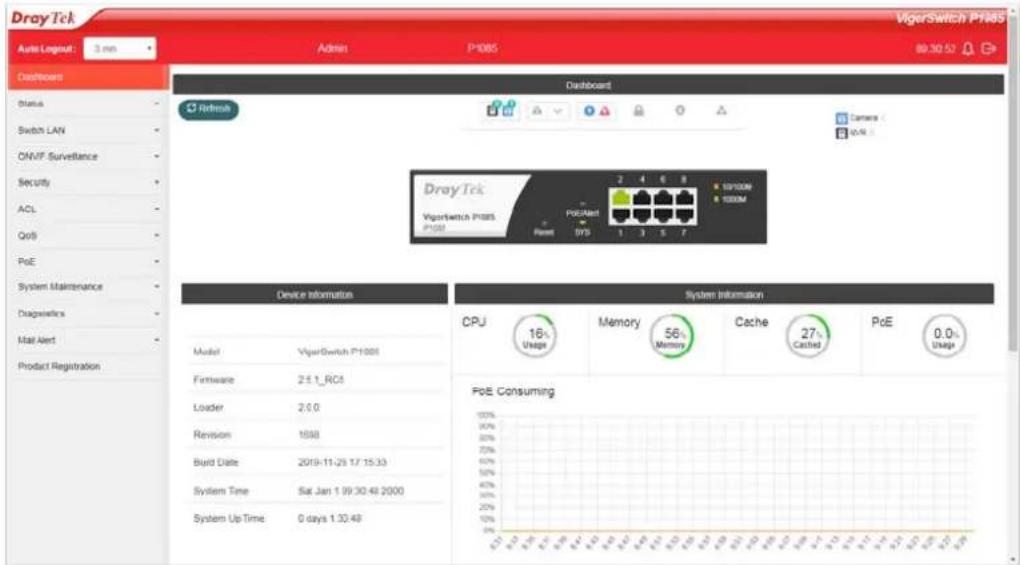1020x565 pixels.
Task: Click the PoE usage gauge
Action: click(x=945, y=336)
